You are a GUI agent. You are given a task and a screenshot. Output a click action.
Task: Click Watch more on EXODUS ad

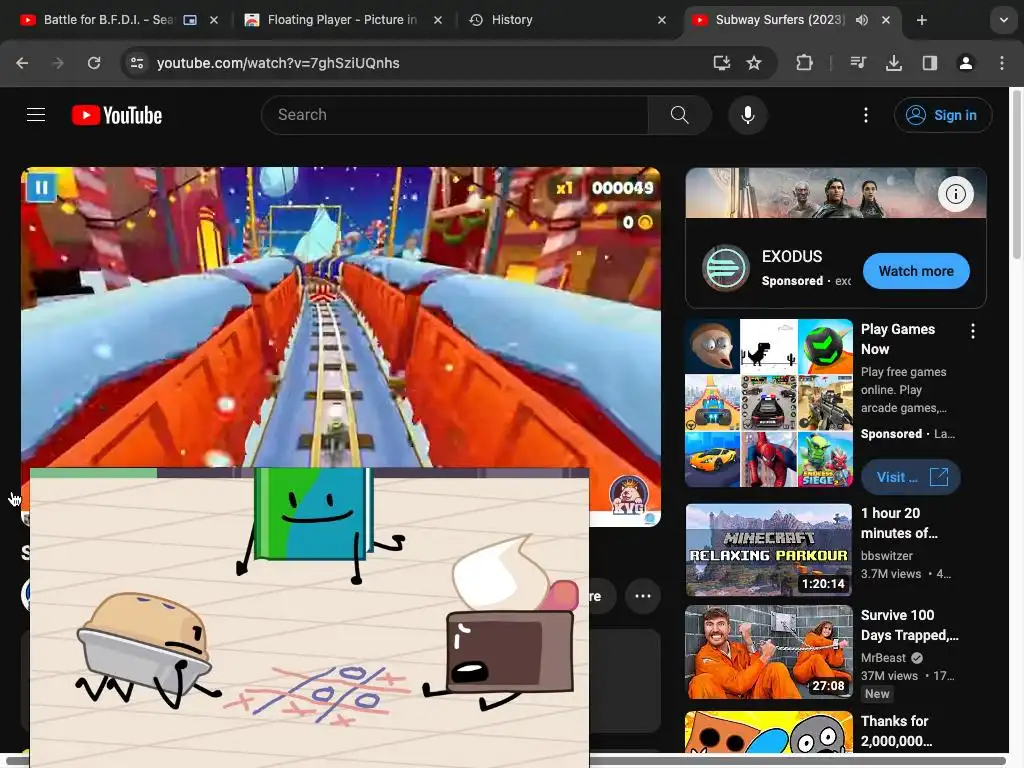[x=916, y=271]
